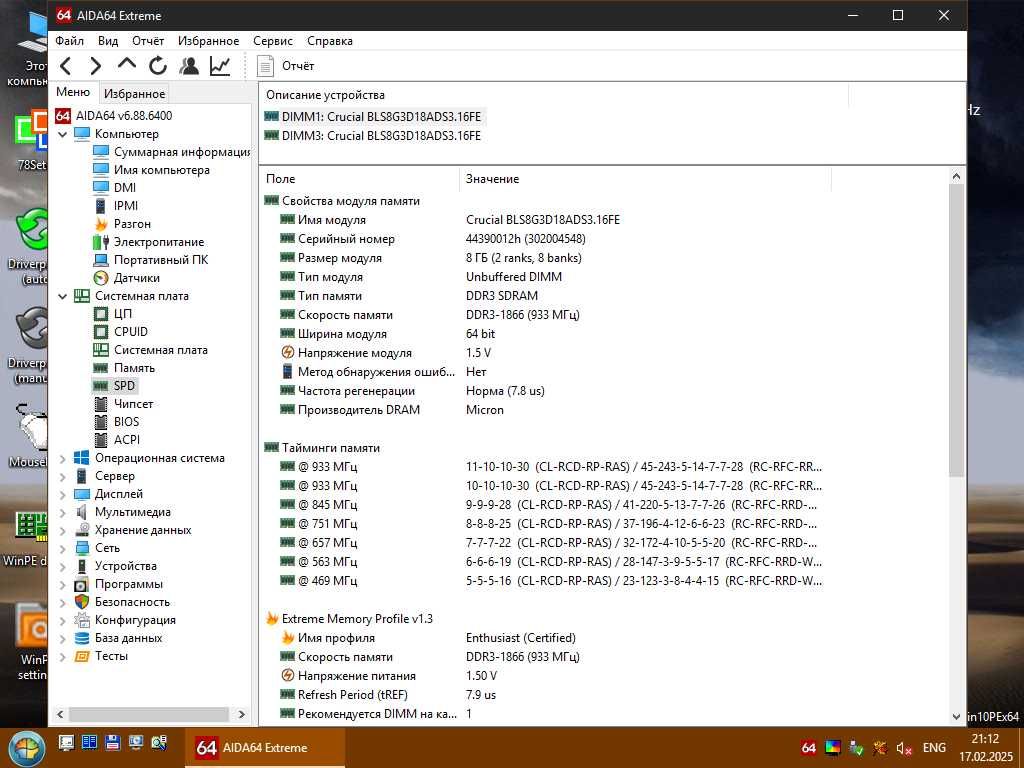
Task: Refresh the view with the circular arrow icon
Action: [157, 66]
